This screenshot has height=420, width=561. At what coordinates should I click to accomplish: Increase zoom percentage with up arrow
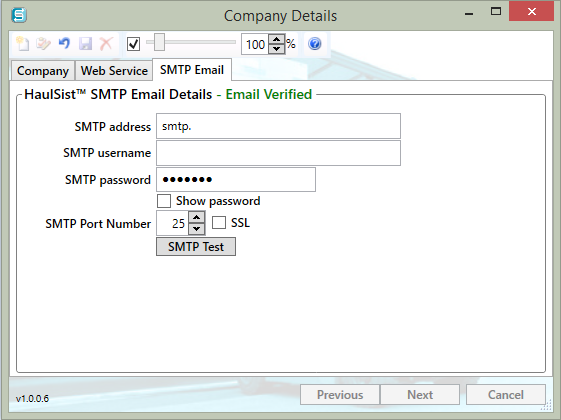point(277,39)
